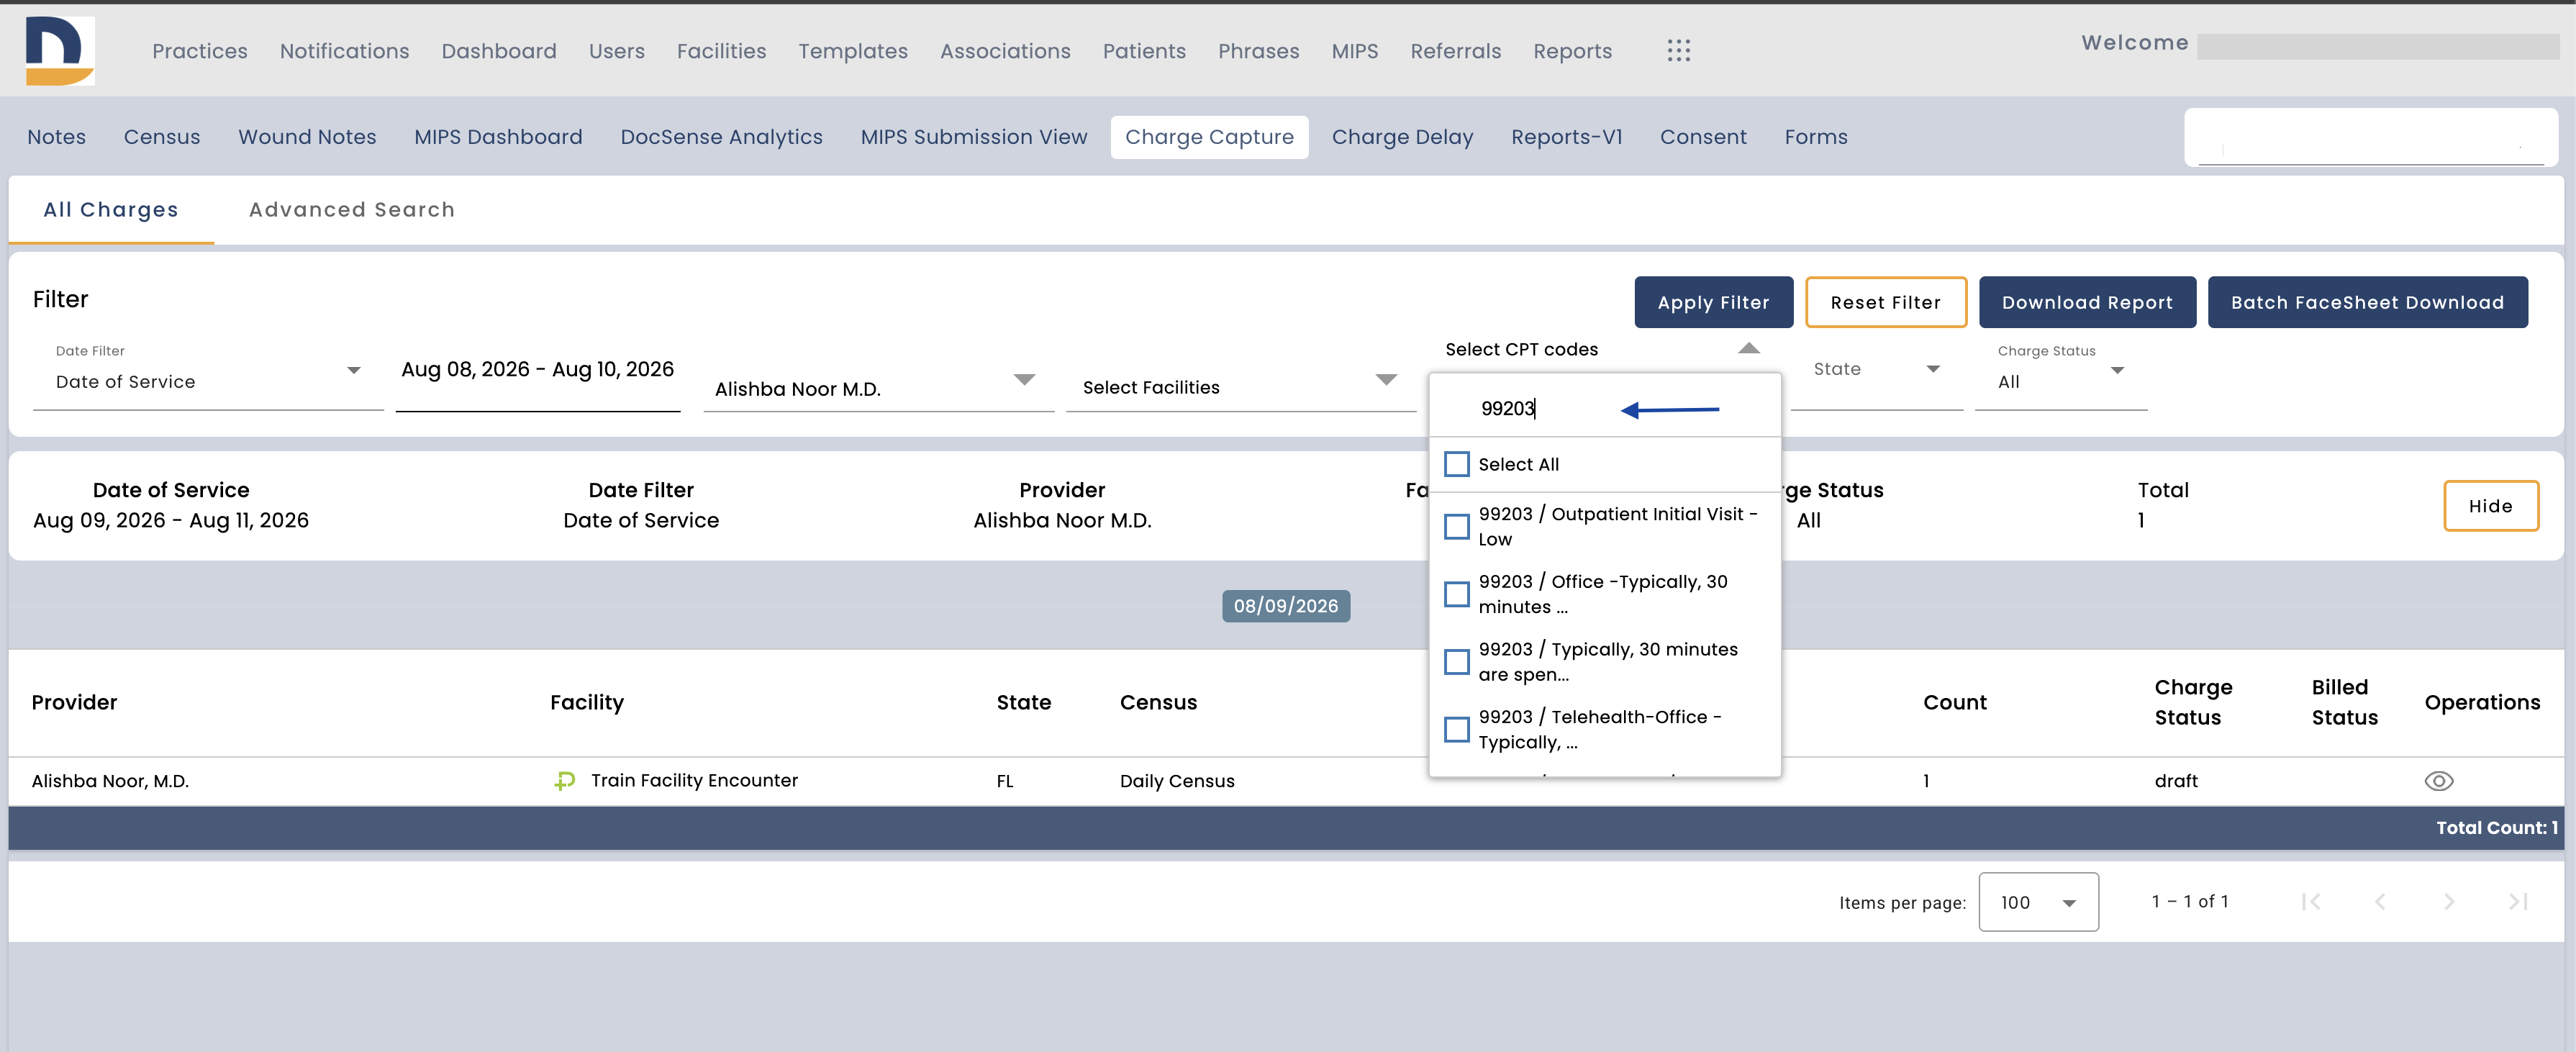2576x1052 pixels.
Task: Click the Alishba Noor, M.D. provider cell
Action: pos(110,781)
